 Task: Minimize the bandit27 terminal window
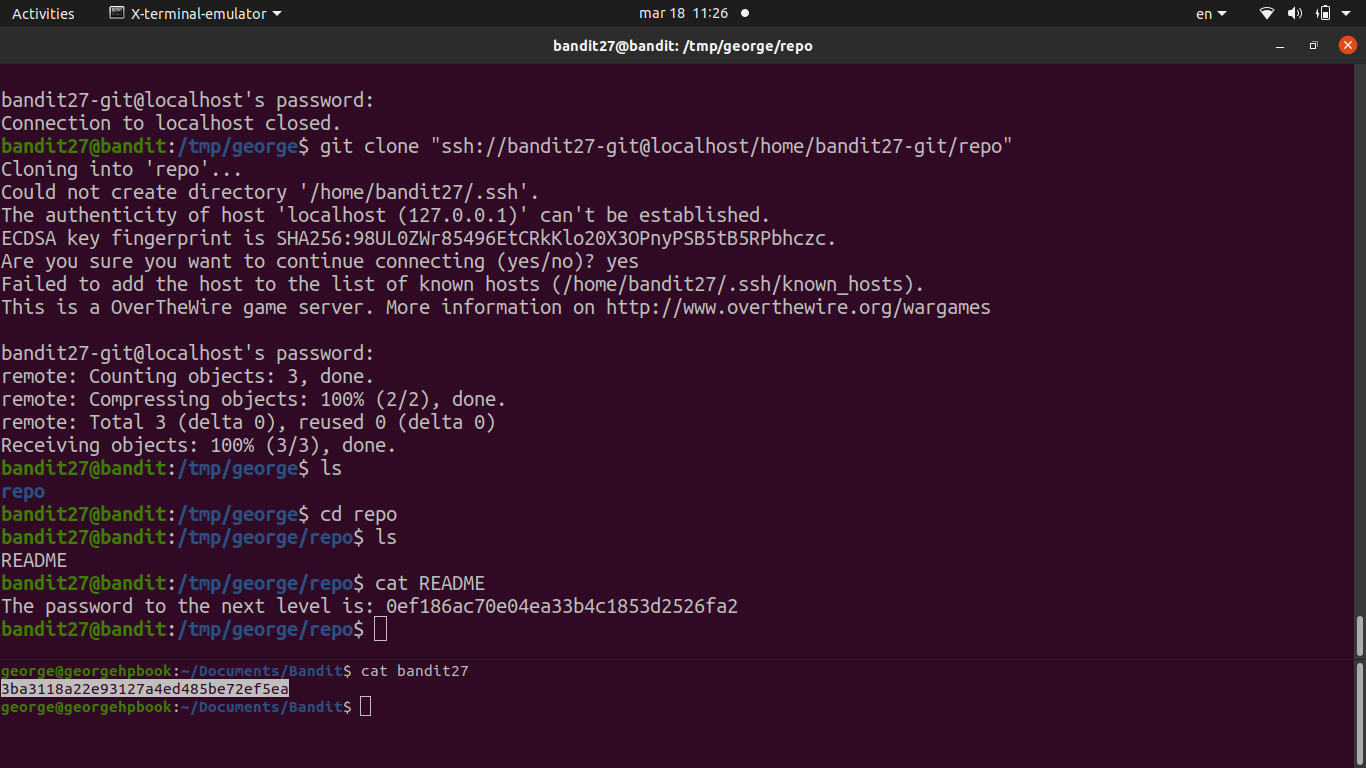point(1280,46)
